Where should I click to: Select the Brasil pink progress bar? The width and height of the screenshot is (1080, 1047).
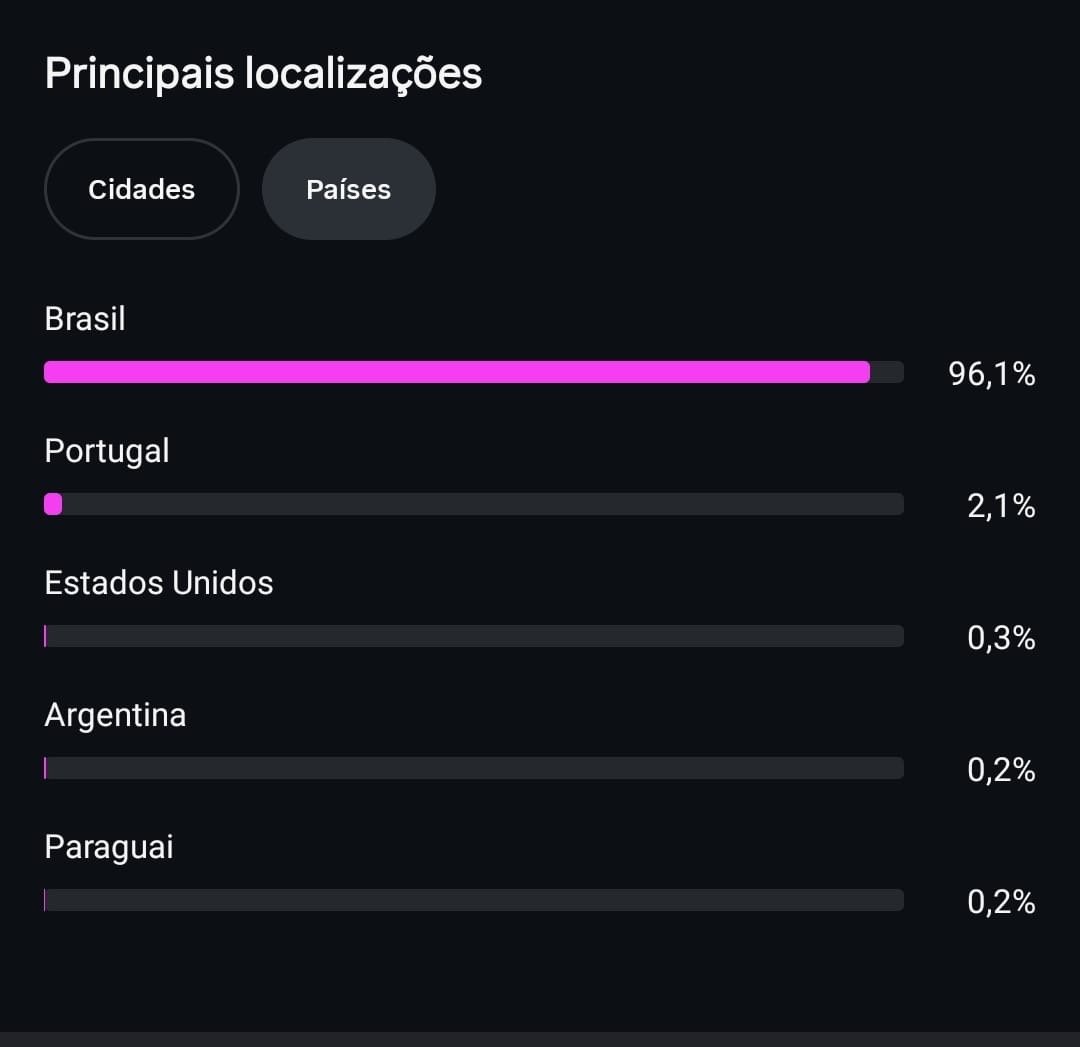(x=474, y=372)
